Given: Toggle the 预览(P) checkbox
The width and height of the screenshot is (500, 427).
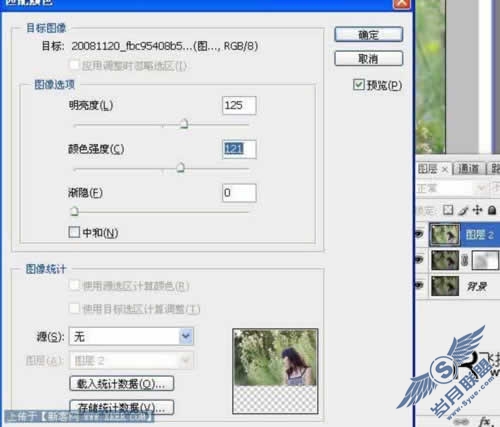Looking at the screenshot, I should 359,85.
